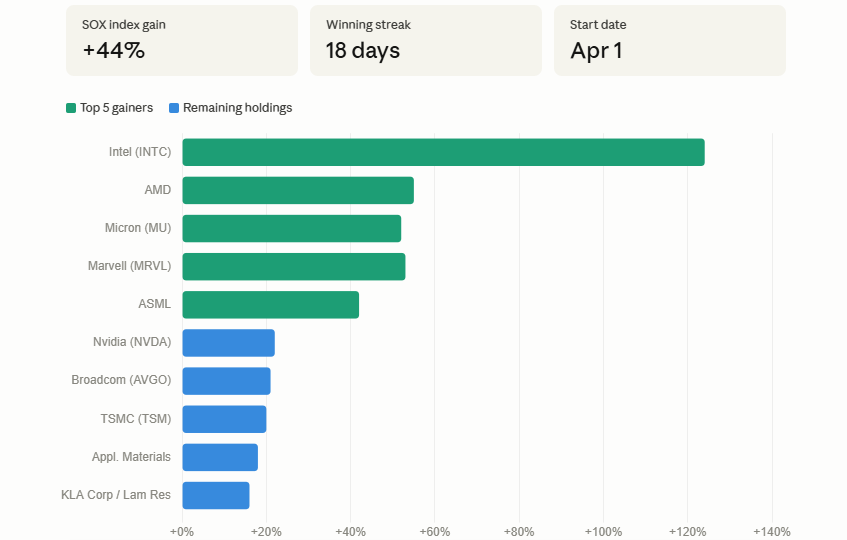Select the Winning streak 18 days card
Viewport: 847px width, 540px height.
pyautogui.click(x=426, y=40)
